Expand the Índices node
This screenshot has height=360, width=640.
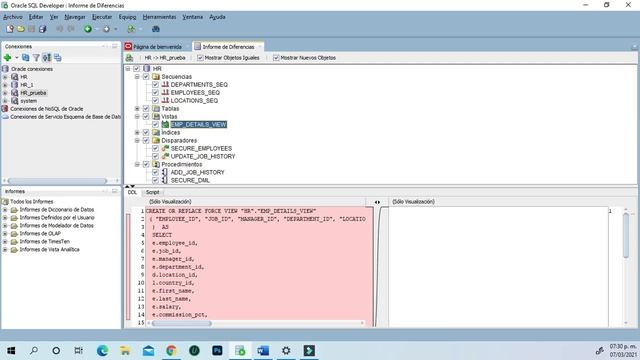point(137,133)
